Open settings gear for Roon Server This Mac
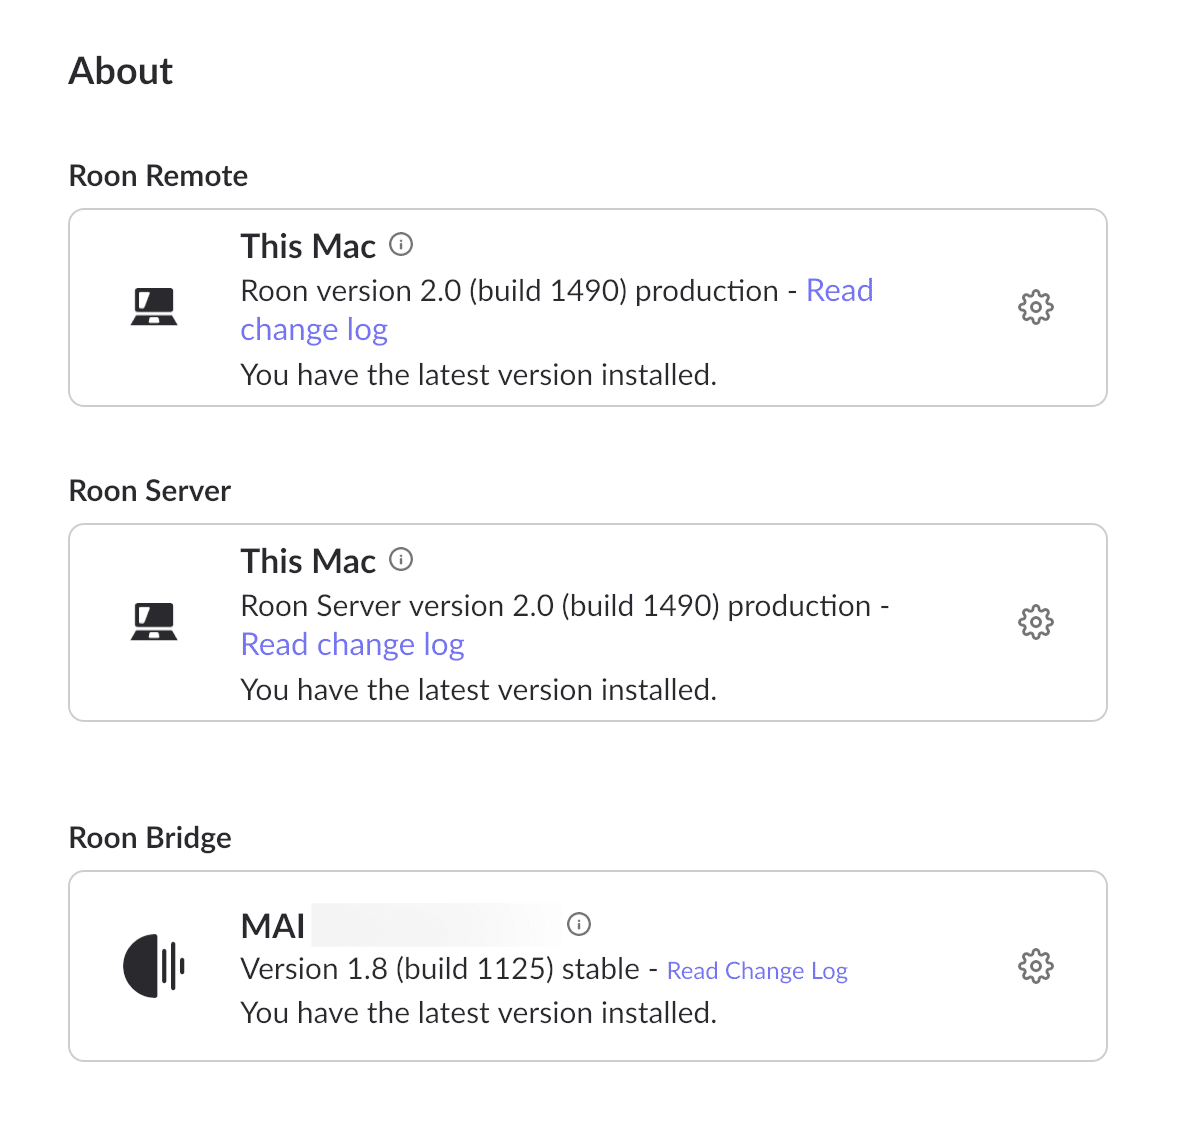The width and height of the screenshot is (1178, 1126). pyautogui.click(x=1035, y=622)
